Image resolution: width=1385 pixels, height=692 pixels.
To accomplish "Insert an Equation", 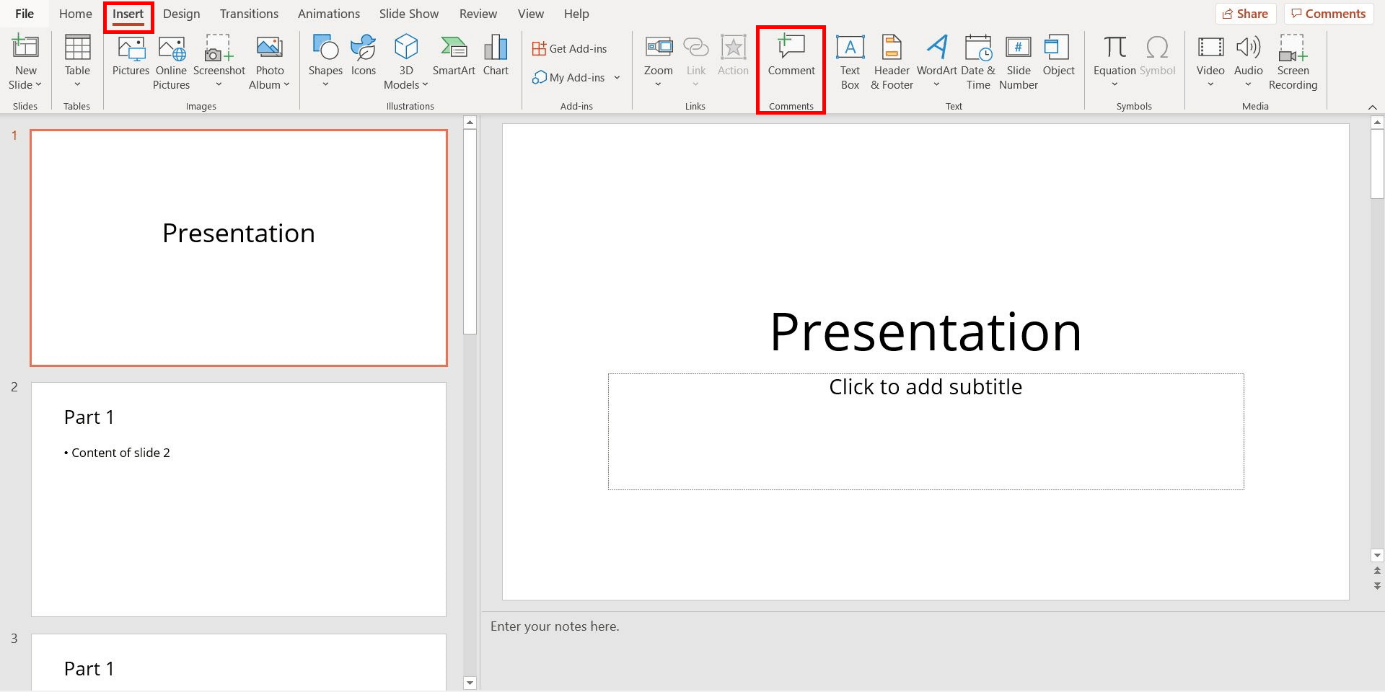I will click(1114, 47).
